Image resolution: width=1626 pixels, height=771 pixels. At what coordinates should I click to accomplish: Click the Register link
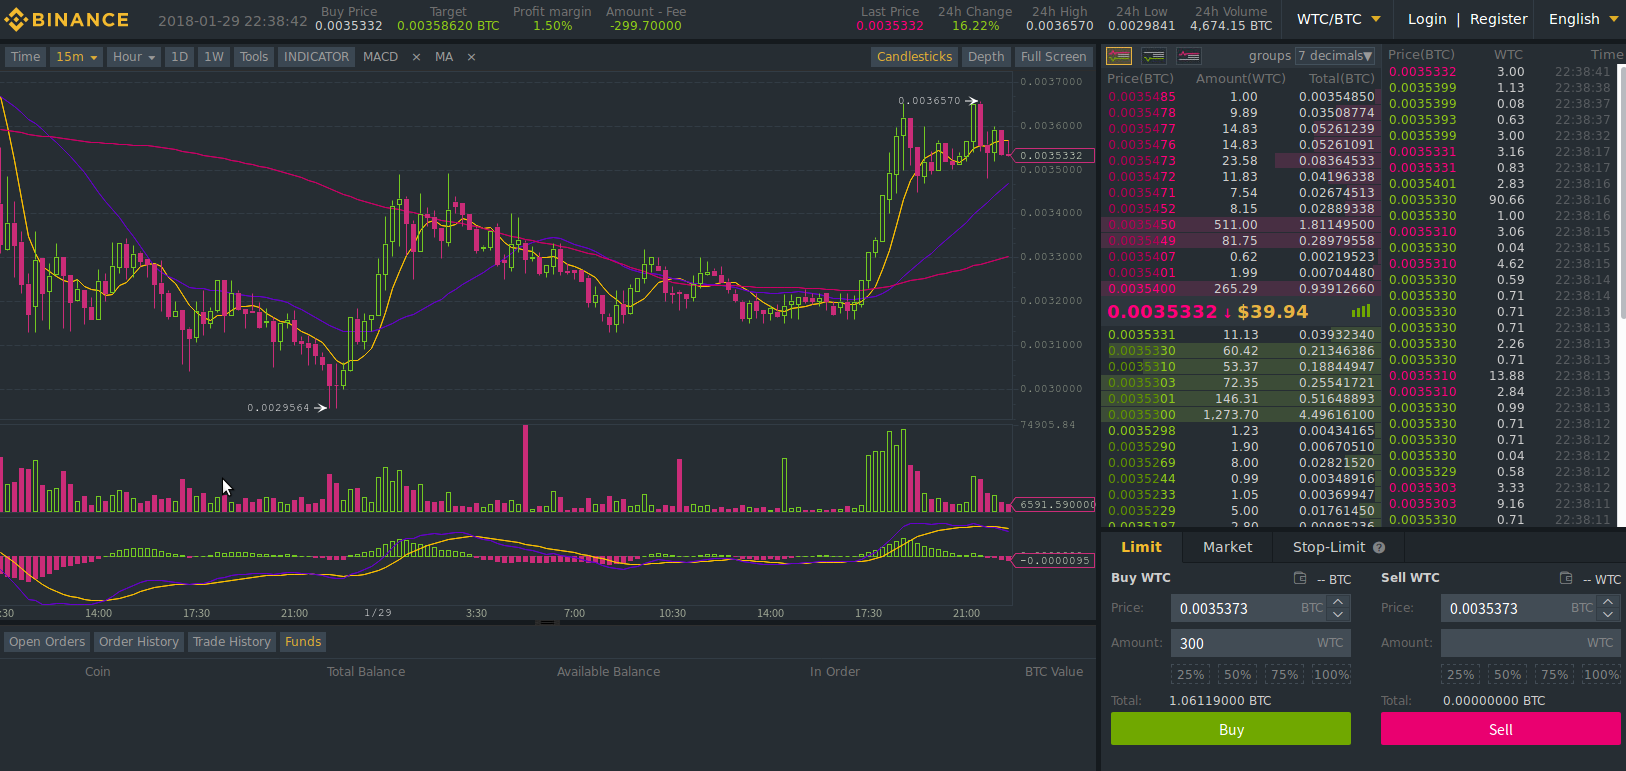tap(1498, 19)
